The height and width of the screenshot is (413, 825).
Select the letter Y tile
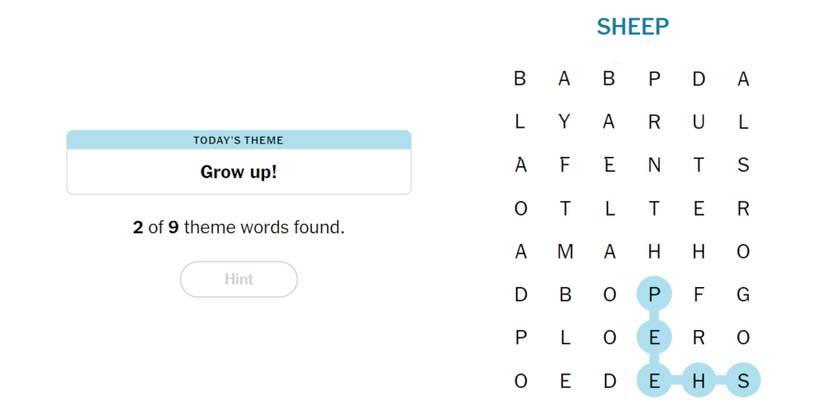[565, 122]
